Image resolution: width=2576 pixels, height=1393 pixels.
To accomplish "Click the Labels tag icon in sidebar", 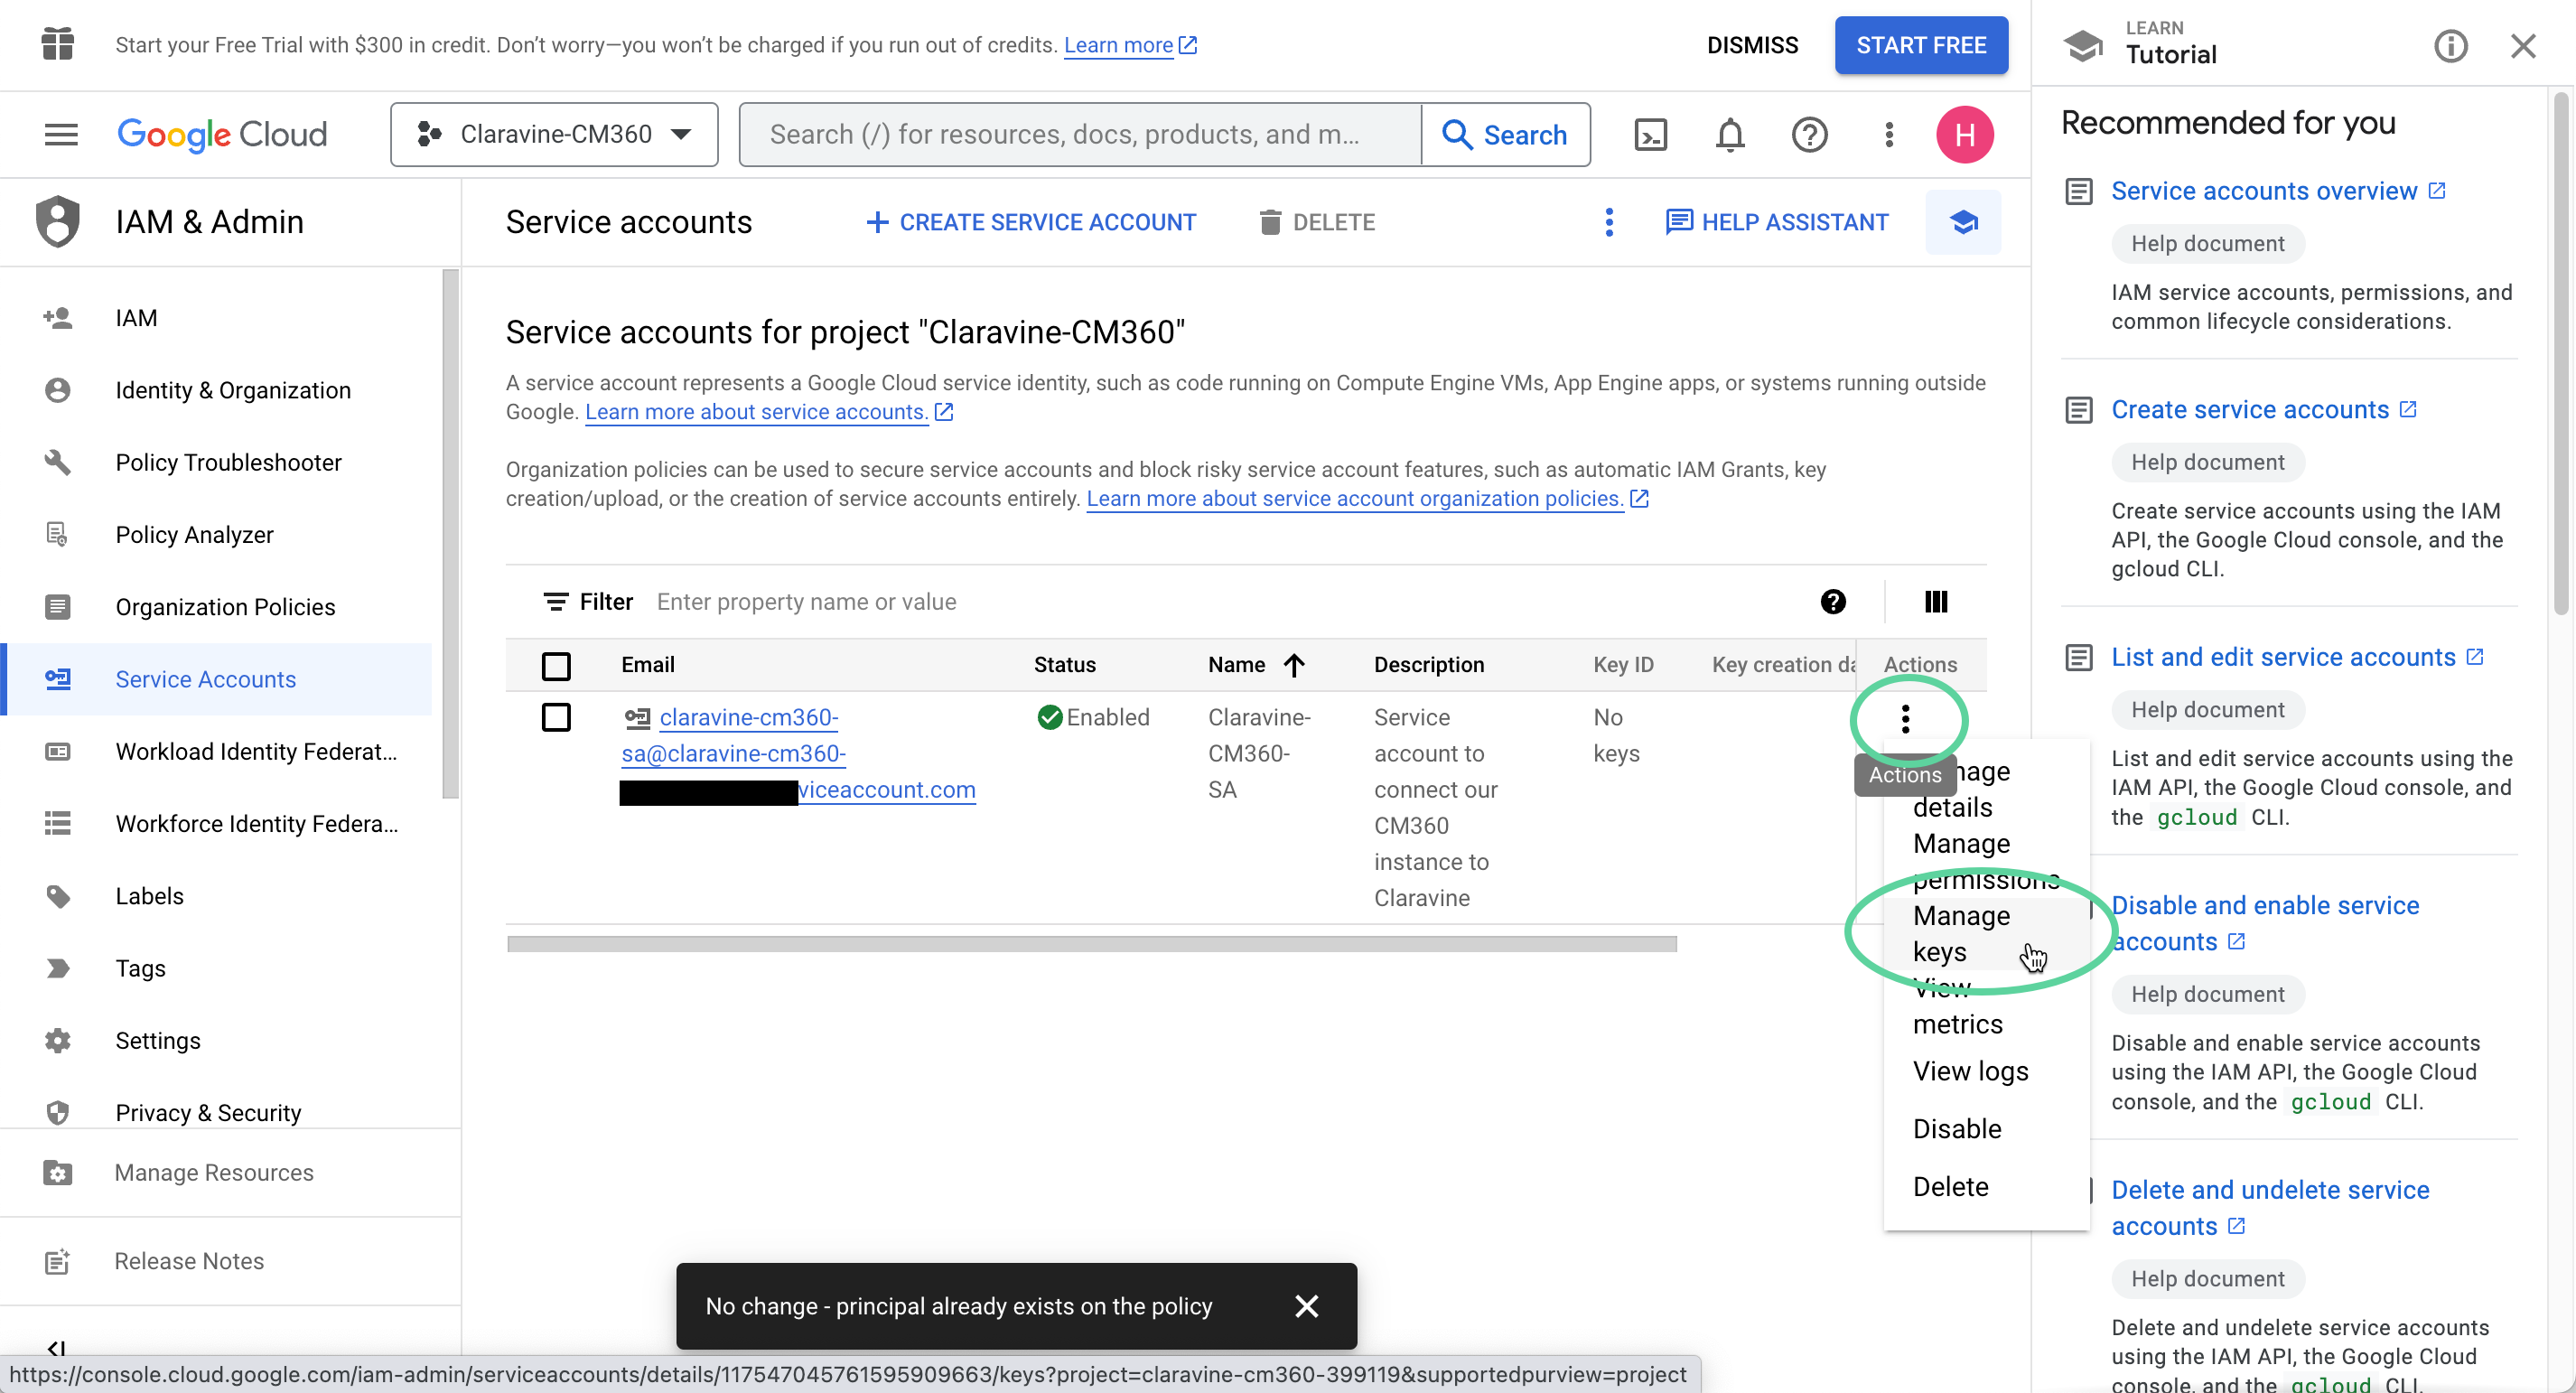I will (x=57, y=895).
